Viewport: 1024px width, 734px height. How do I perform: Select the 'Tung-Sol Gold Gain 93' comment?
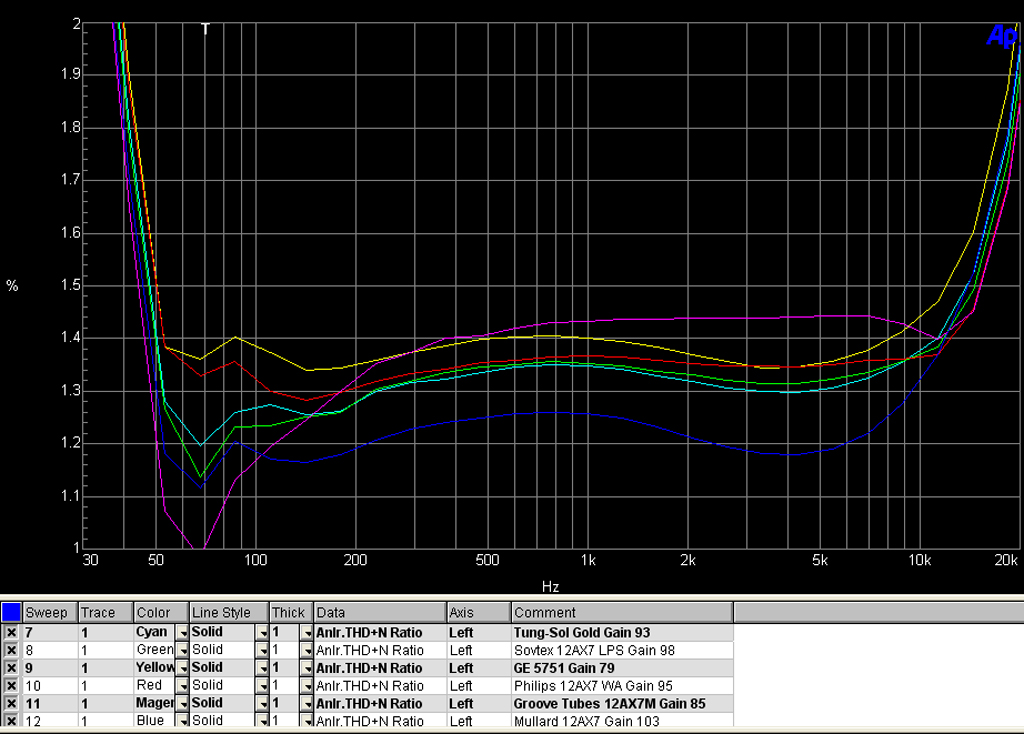pyautogui.click(x=582, y=632)
